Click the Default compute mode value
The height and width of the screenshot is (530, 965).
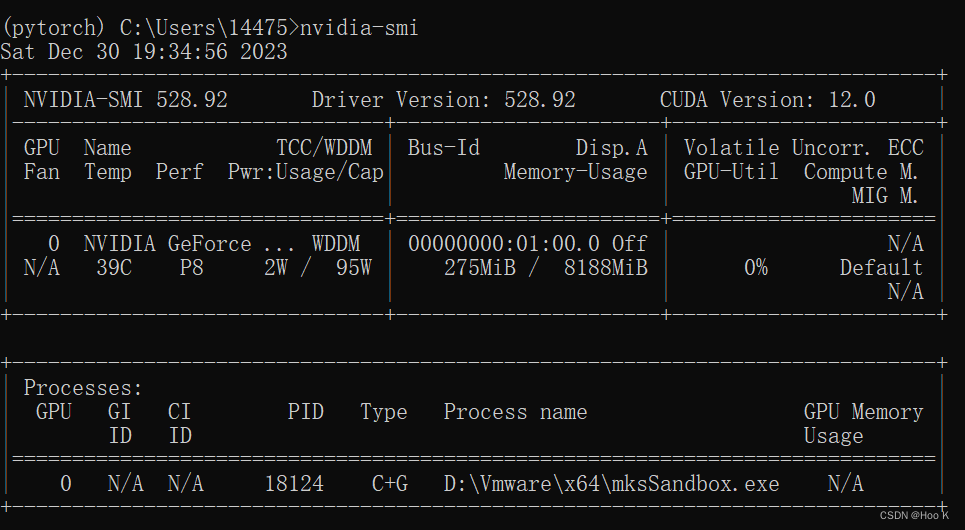point(881,268)
